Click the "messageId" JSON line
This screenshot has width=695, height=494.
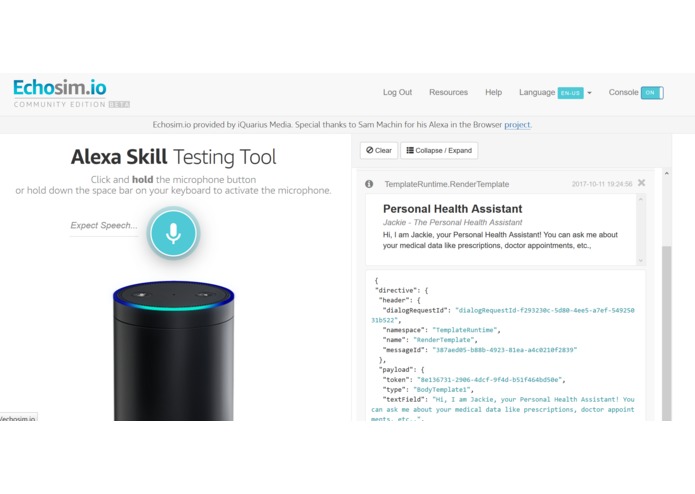click(480, 350)
